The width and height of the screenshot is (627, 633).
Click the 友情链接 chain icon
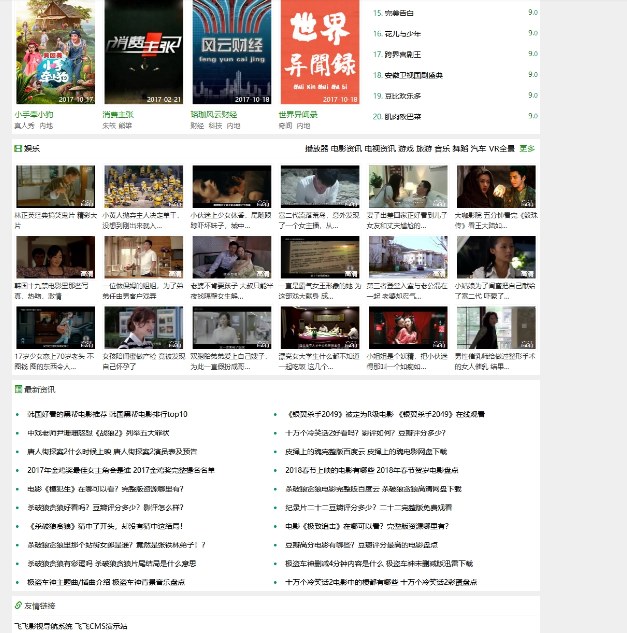click(18, 605)
